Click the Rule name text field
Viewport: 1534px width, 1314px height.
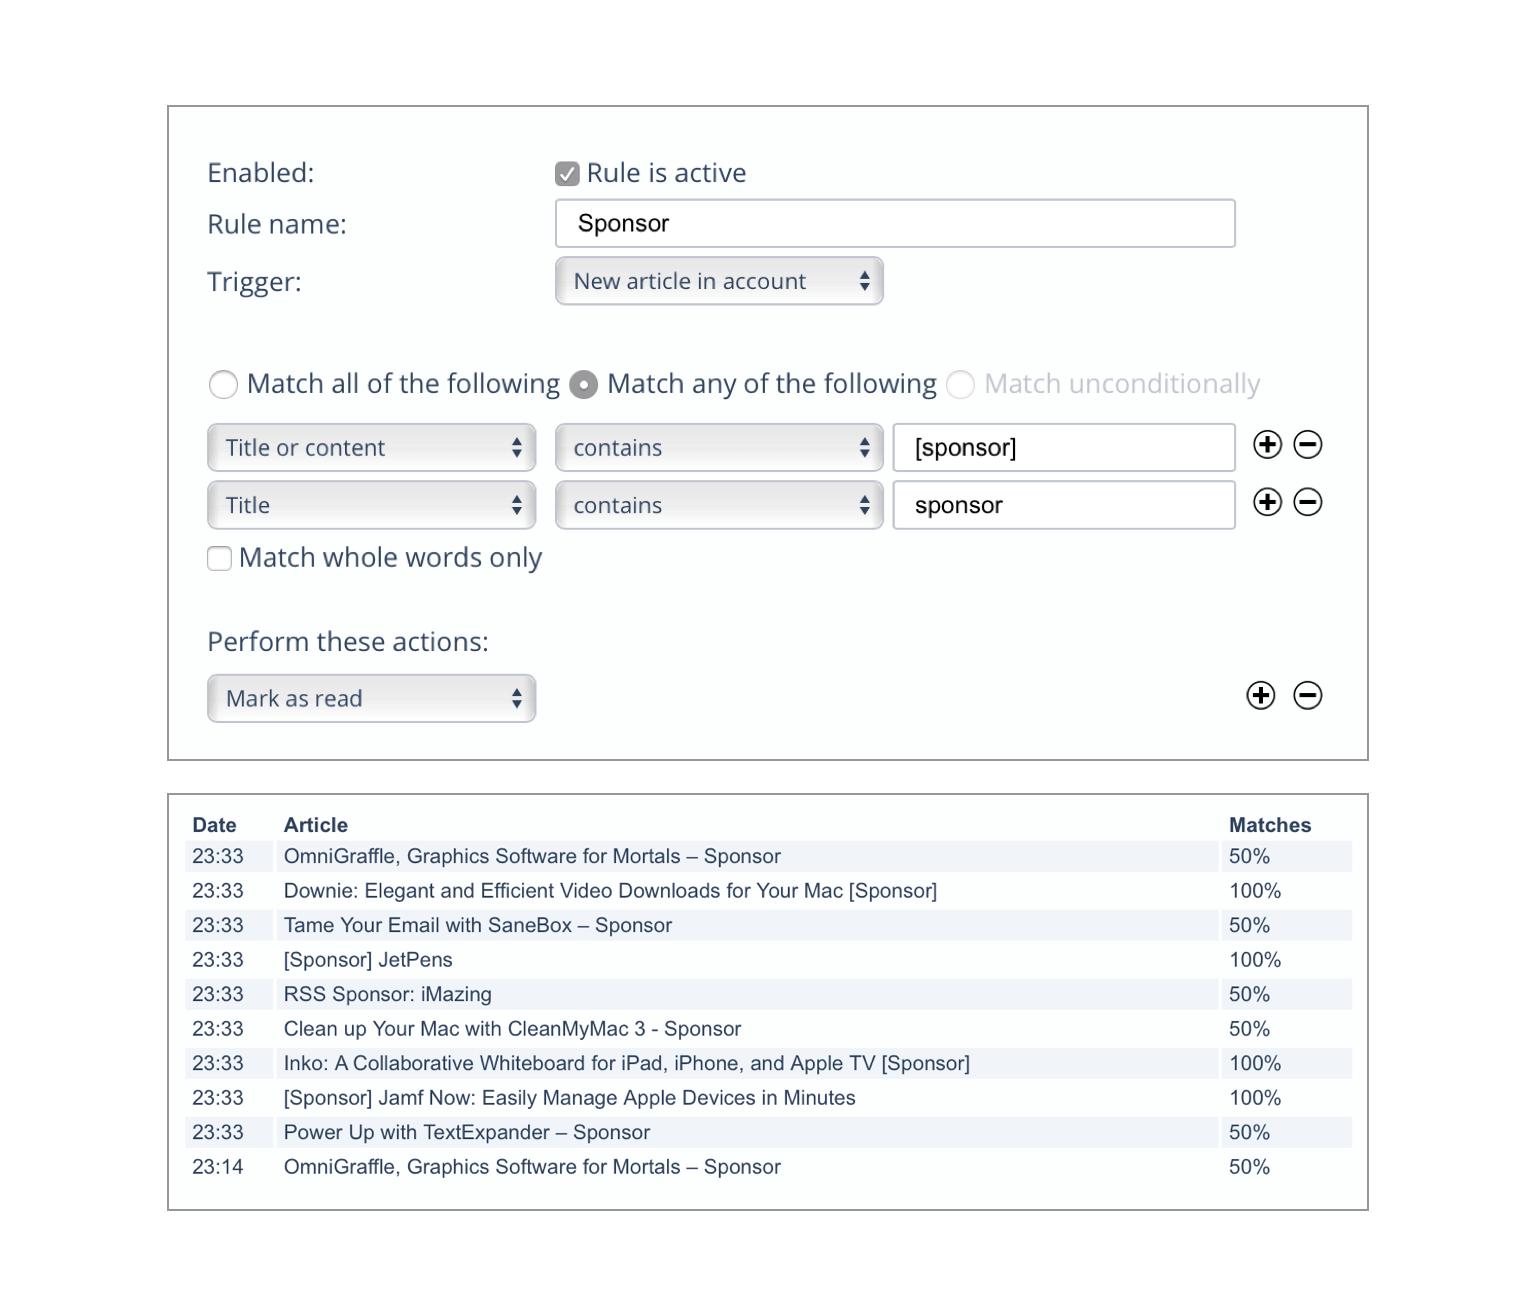tap(895, 223)
